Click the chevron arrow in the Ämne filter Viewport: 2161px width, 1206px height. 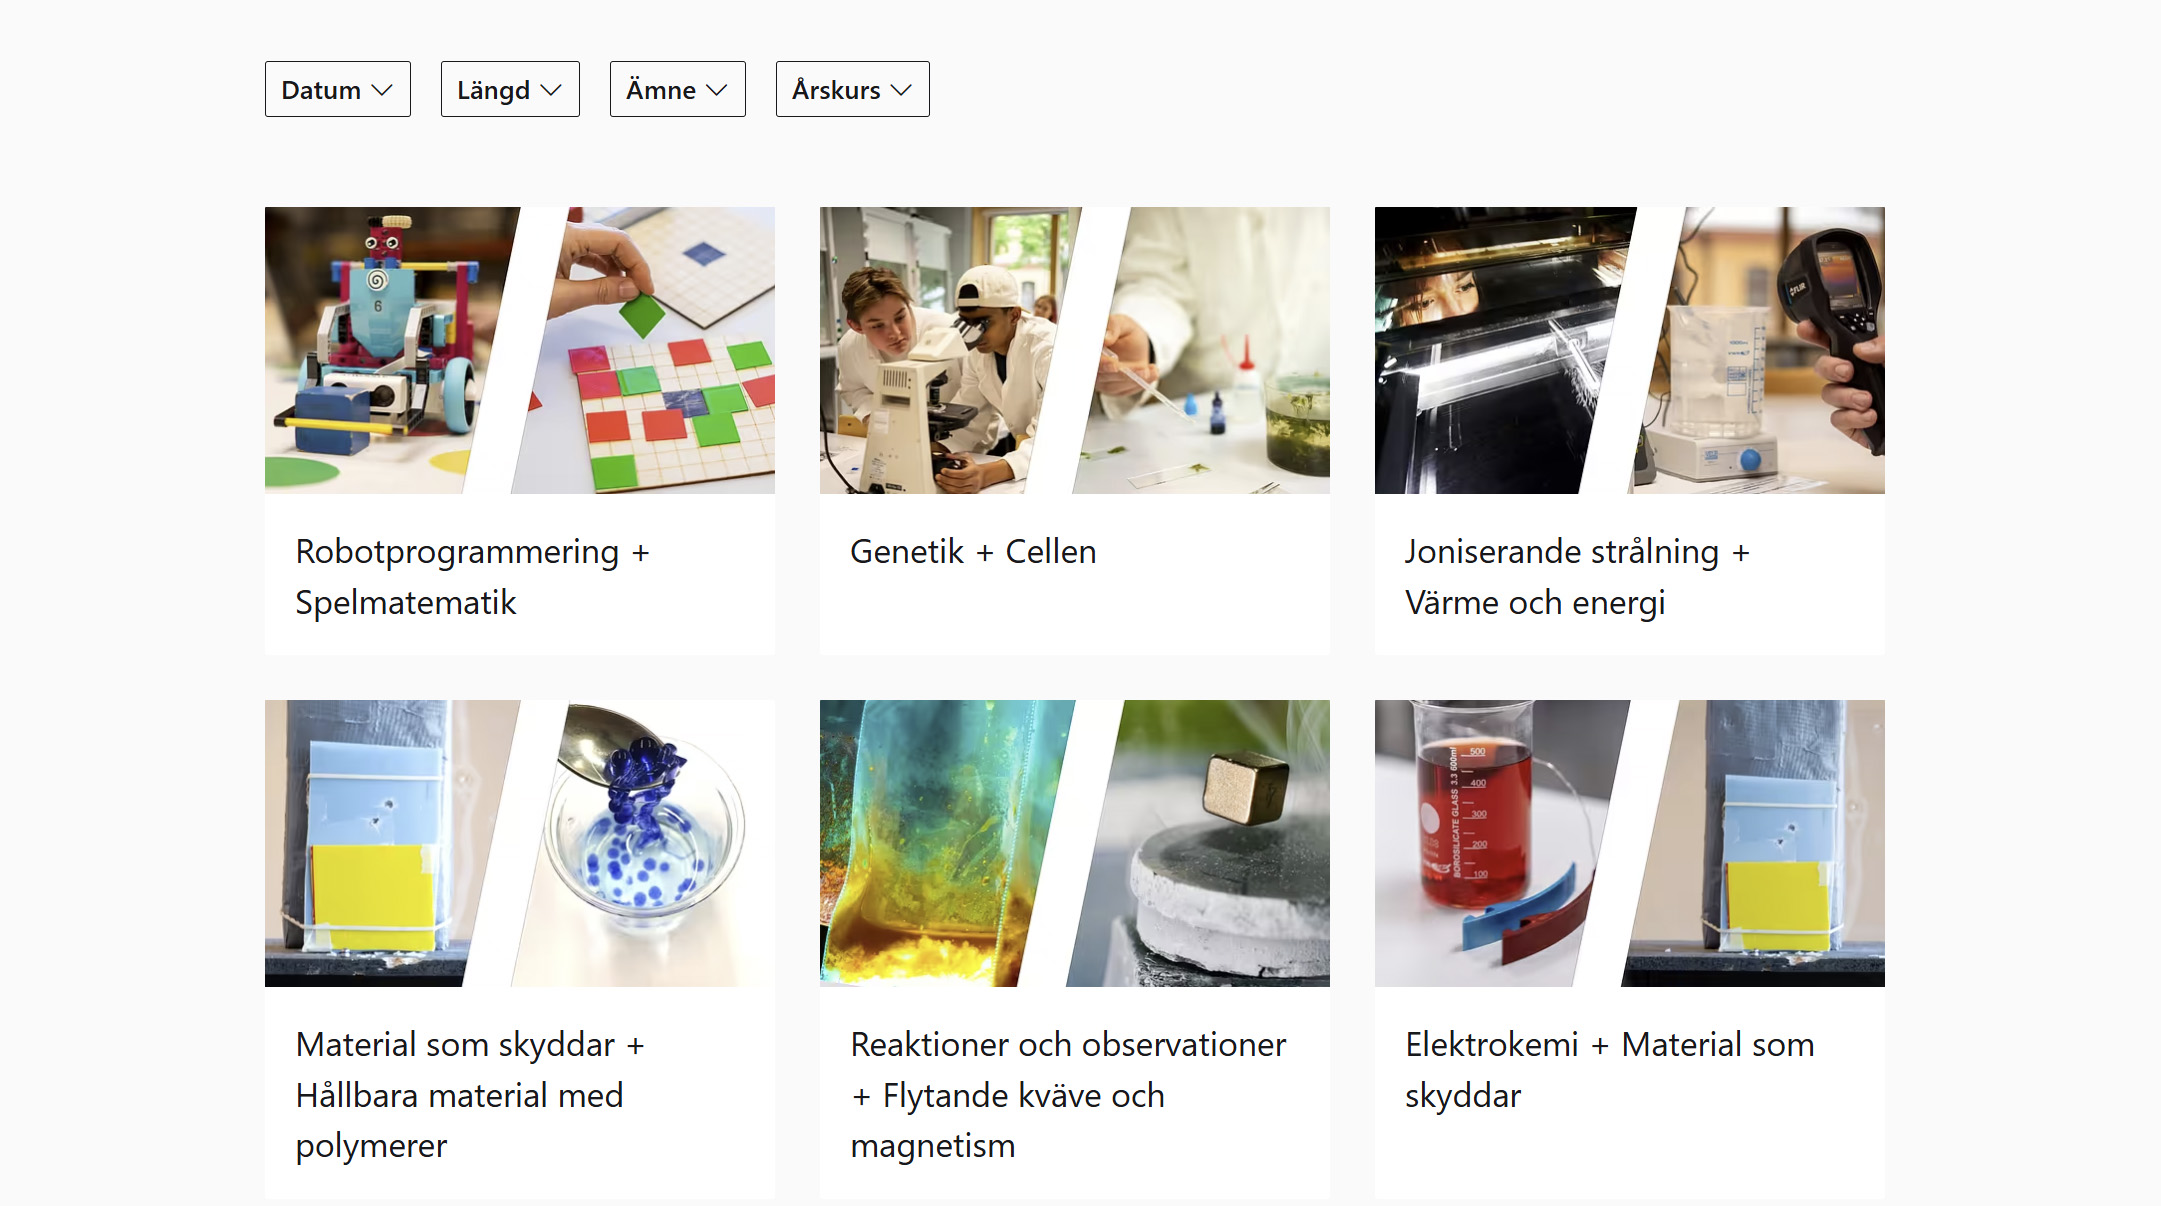(x=716, y=90)
